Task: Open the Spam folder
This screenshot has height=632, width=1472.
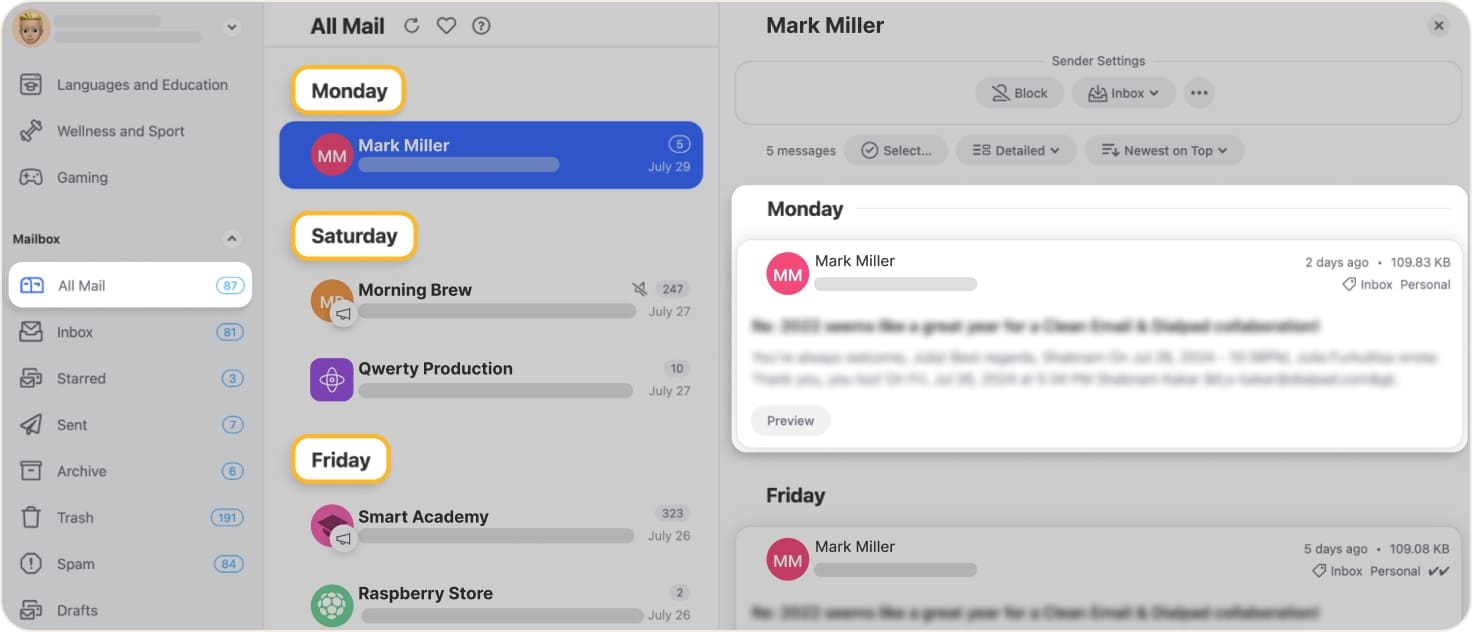Action: coord(76,564)
